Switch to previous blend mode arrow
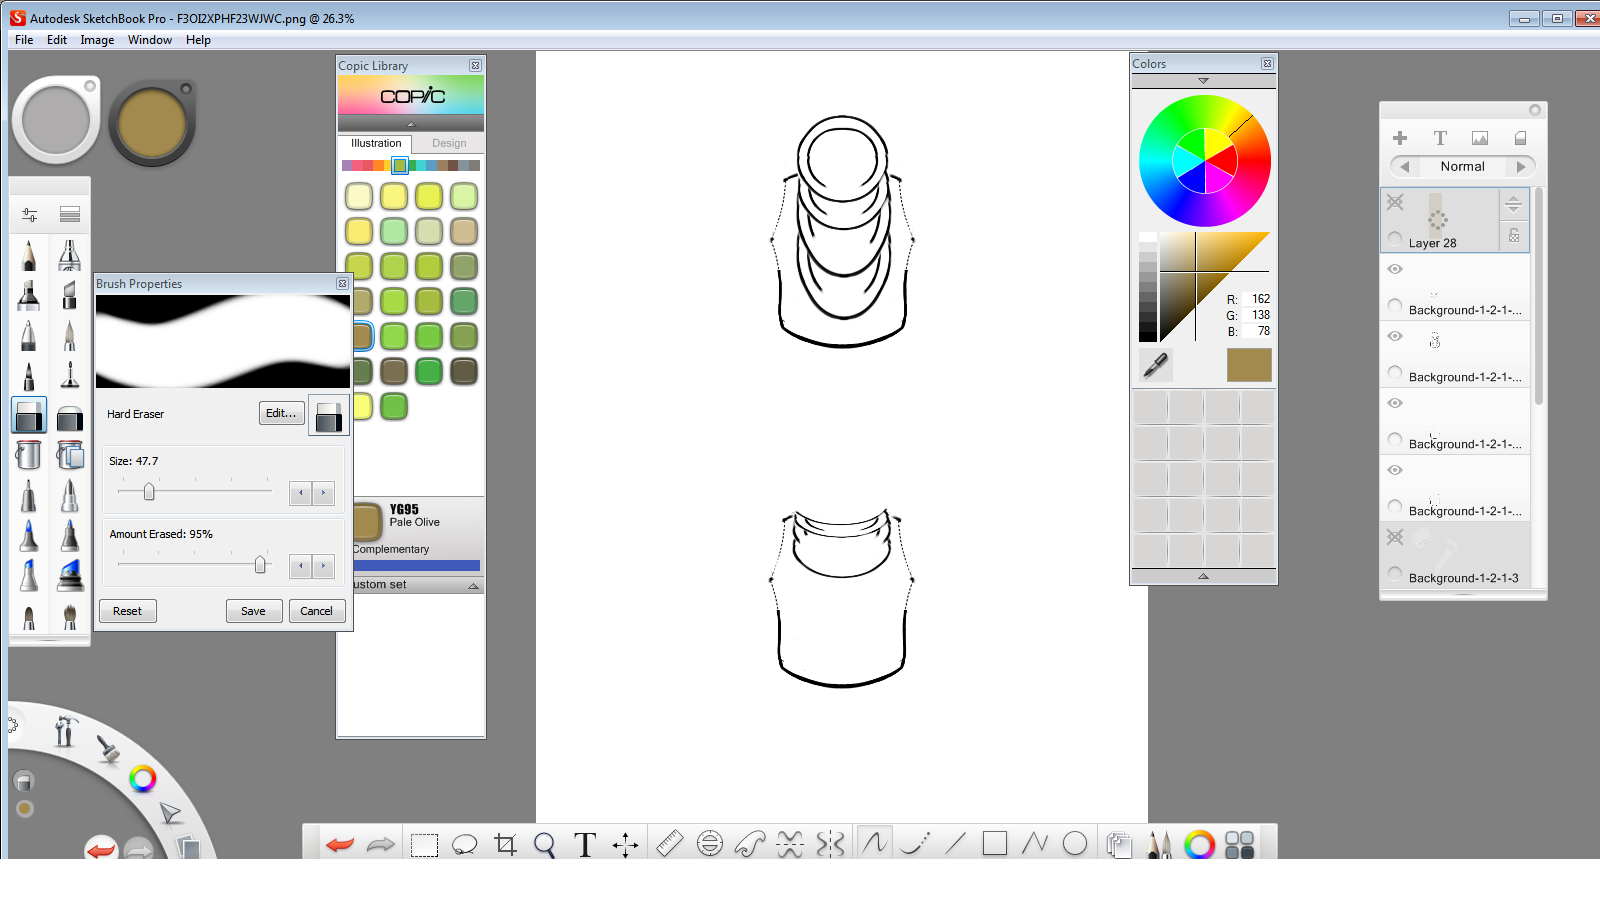 pyautogui.click(x=1404, y=167)
